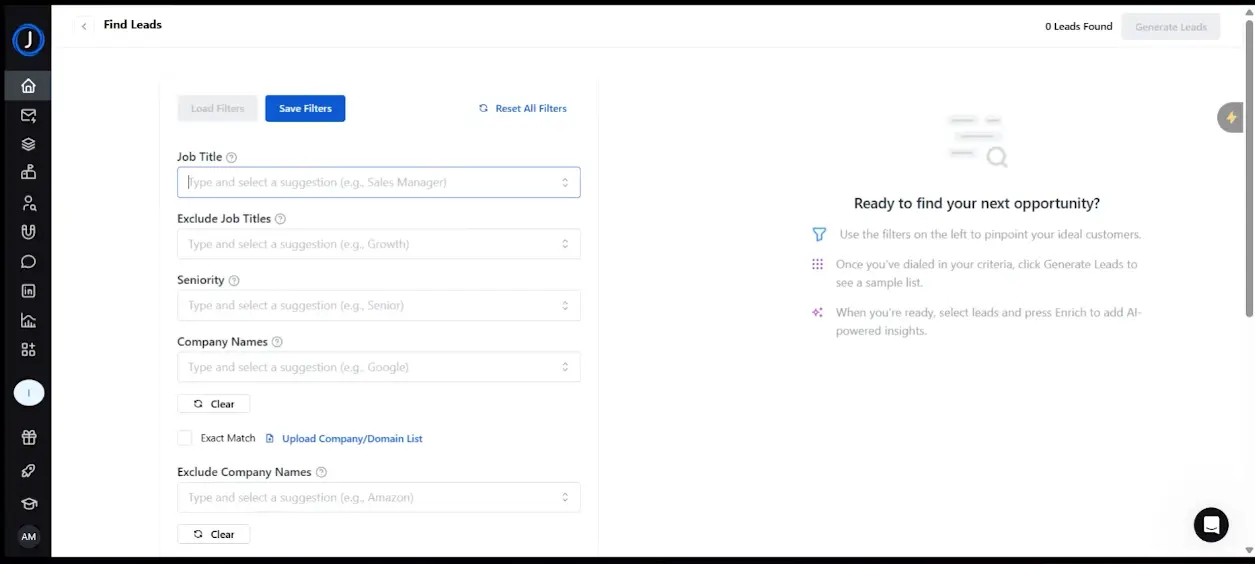Open the home icon in the sidebar
1255x564 pixels.
coord(28,86)
